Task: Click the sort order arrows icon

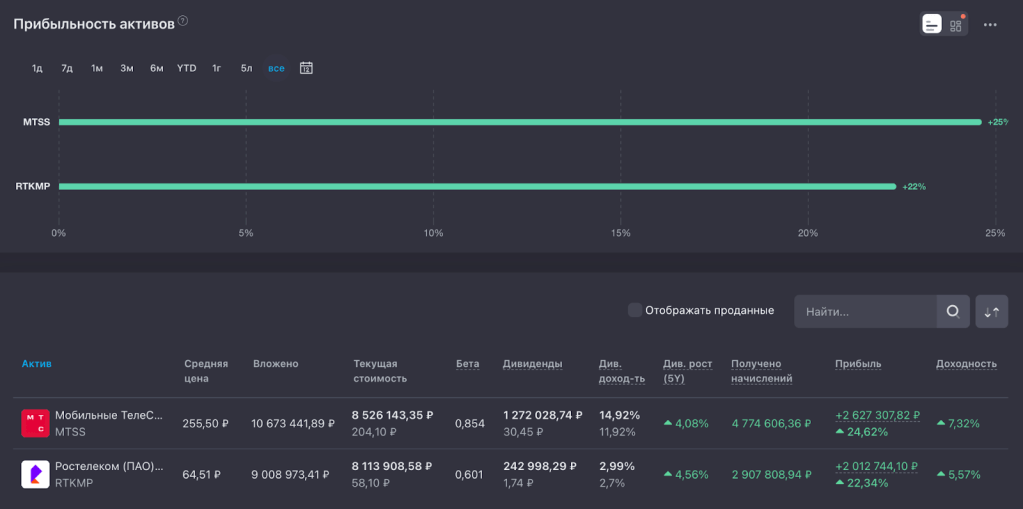Action: 992,311
